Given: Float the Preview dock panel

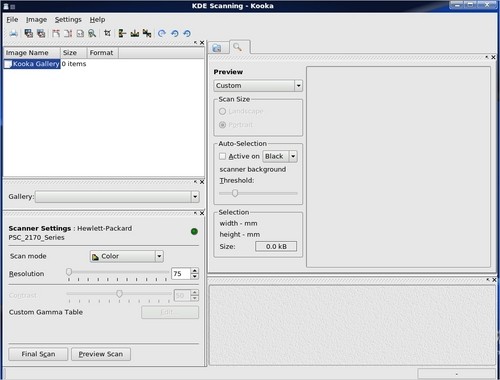Looking at the screenshot, I should (487, 57).
